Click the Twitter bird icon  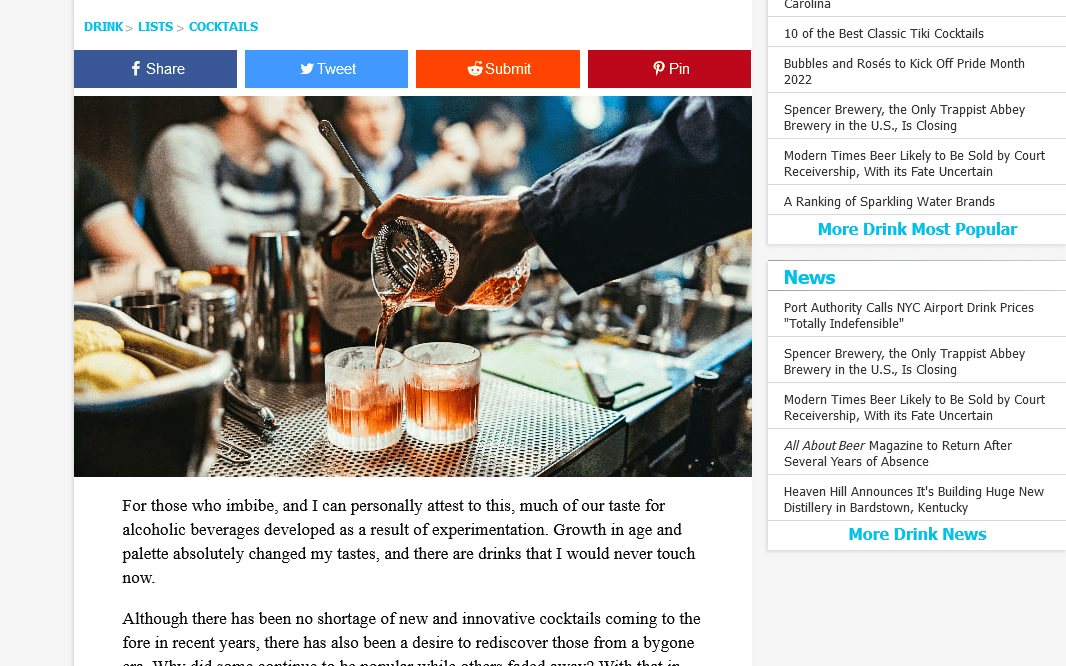(x=307, y=69)
